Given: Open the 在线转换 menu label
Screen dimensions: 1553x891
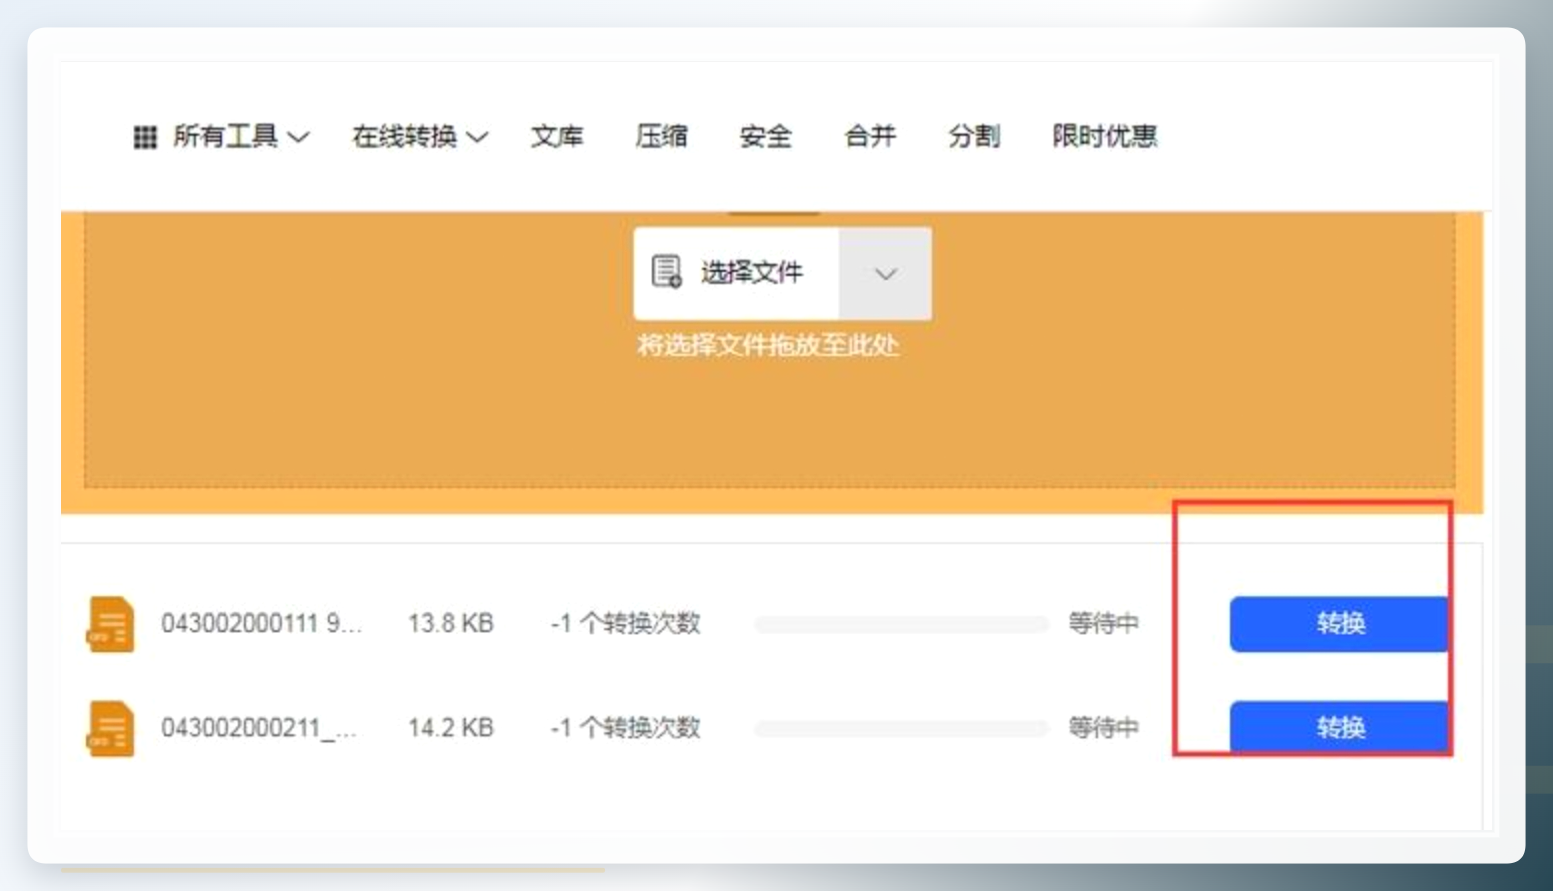Looking at the screenshot, I should 404,136.
